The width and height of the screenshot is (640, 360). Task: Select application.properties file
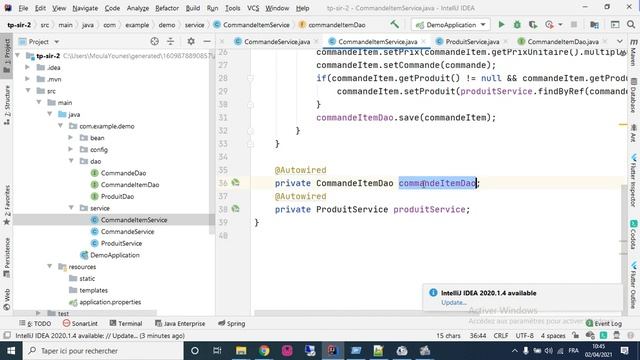(x=110, y=302)
